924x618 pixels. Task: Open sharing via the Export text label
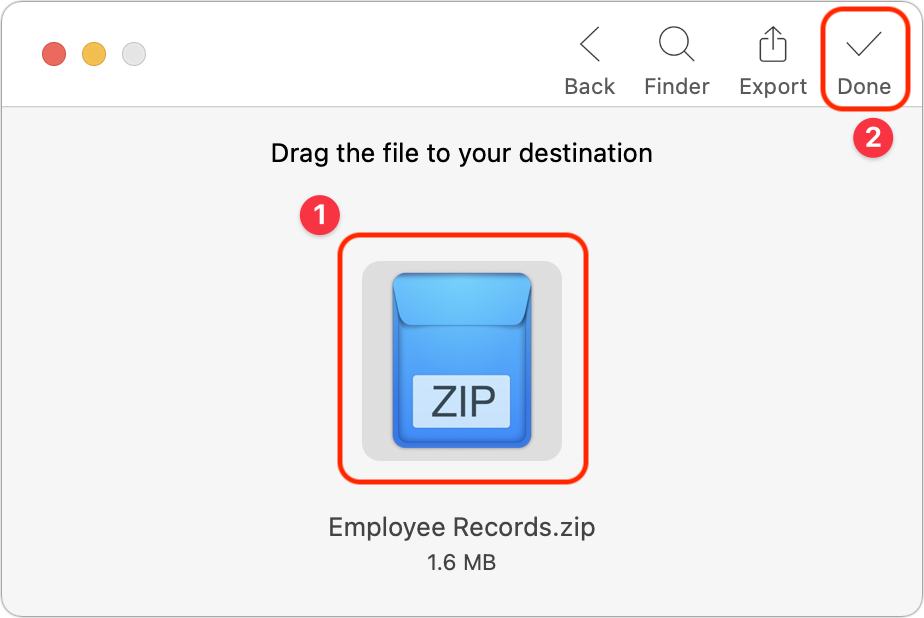coord(773,87)
